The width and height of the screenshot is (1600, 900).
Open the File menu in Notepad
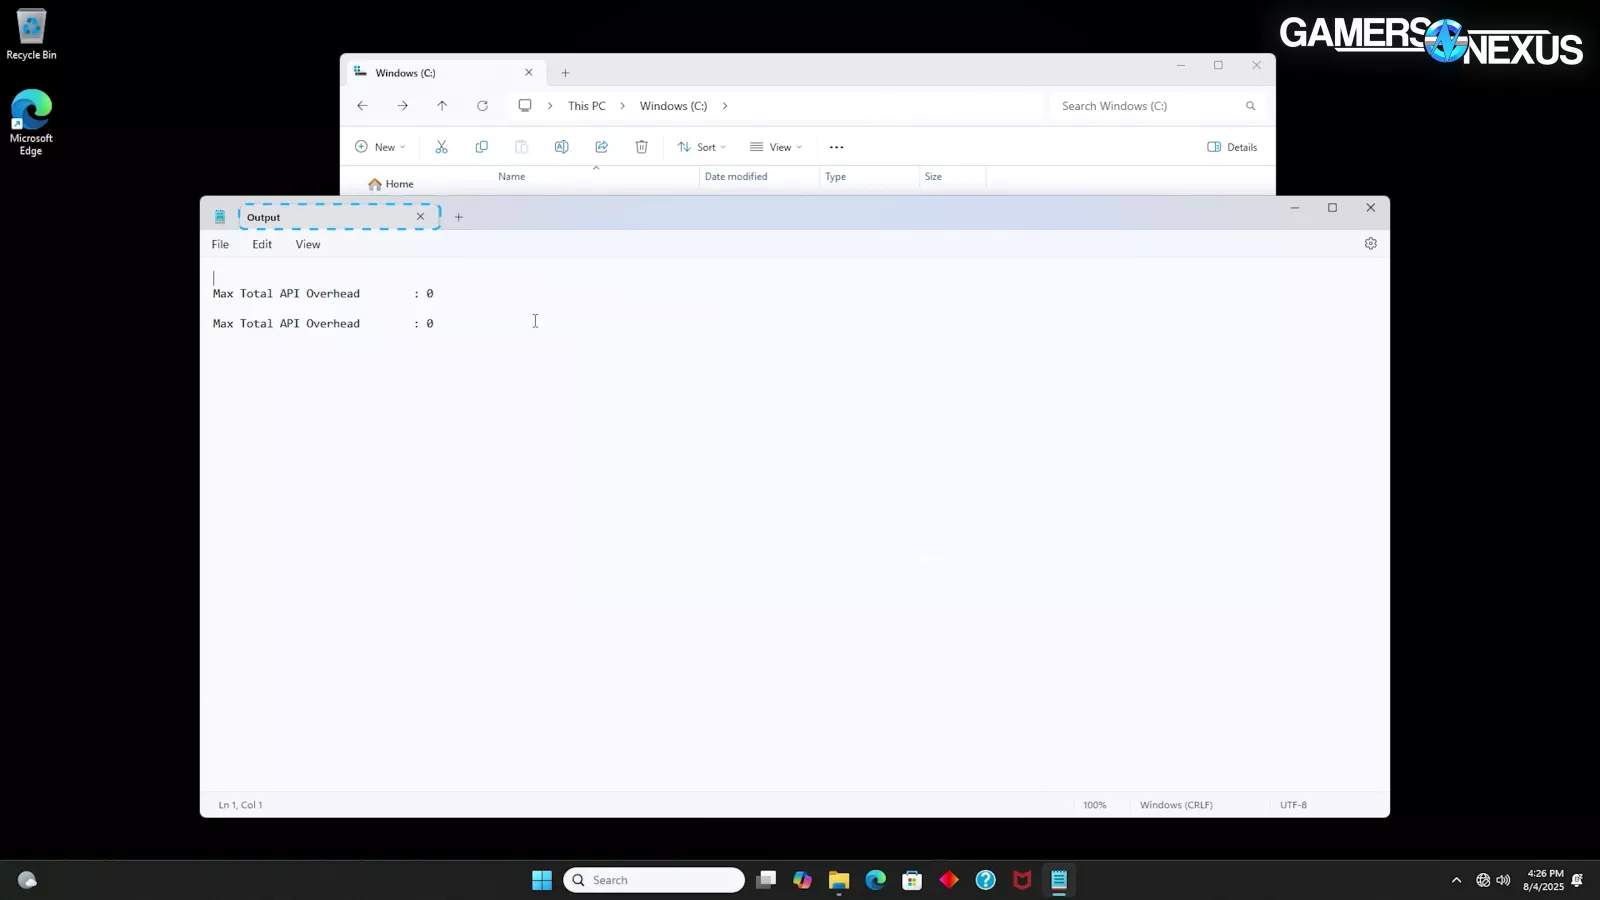click(x=220, y=244)
